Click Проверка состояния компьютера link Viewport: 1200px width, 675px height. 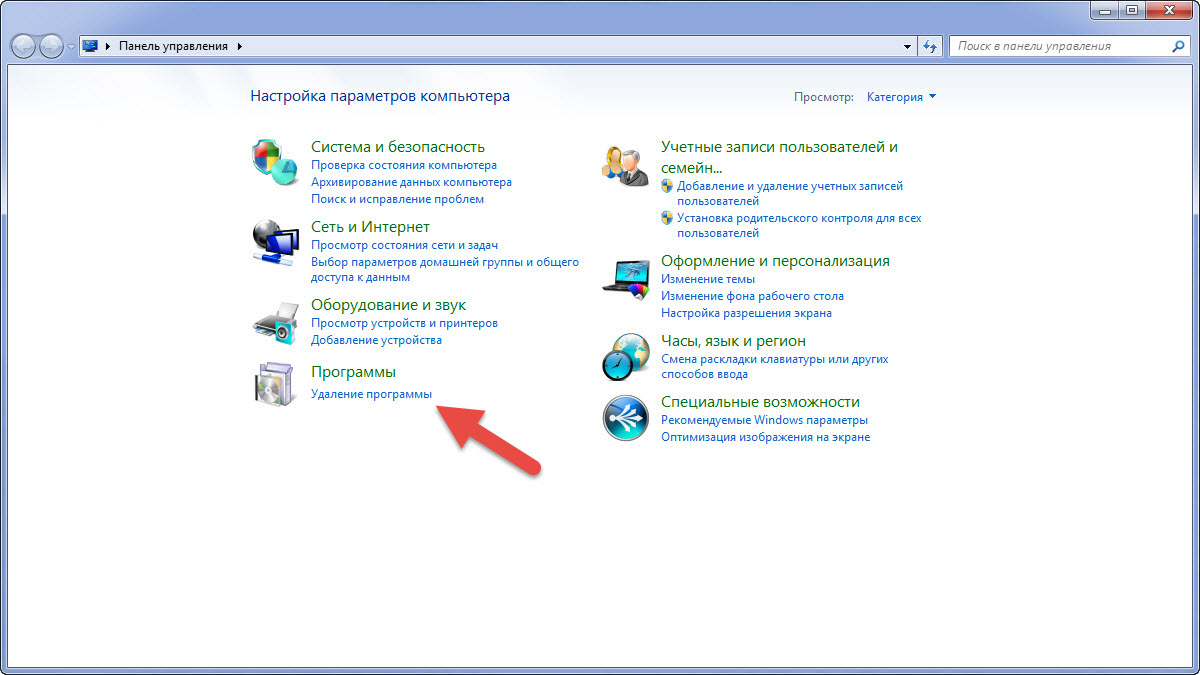[x=404, y=165]
